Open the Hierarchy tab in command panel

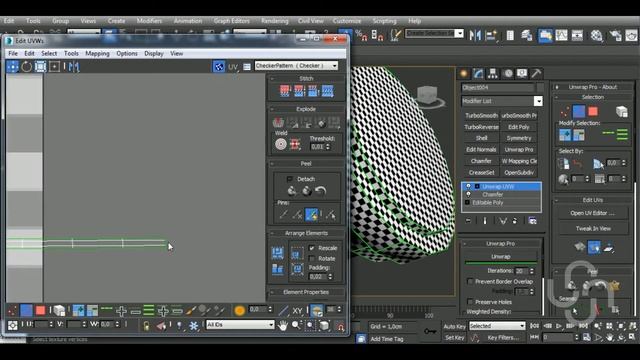[x=493, y=73]
